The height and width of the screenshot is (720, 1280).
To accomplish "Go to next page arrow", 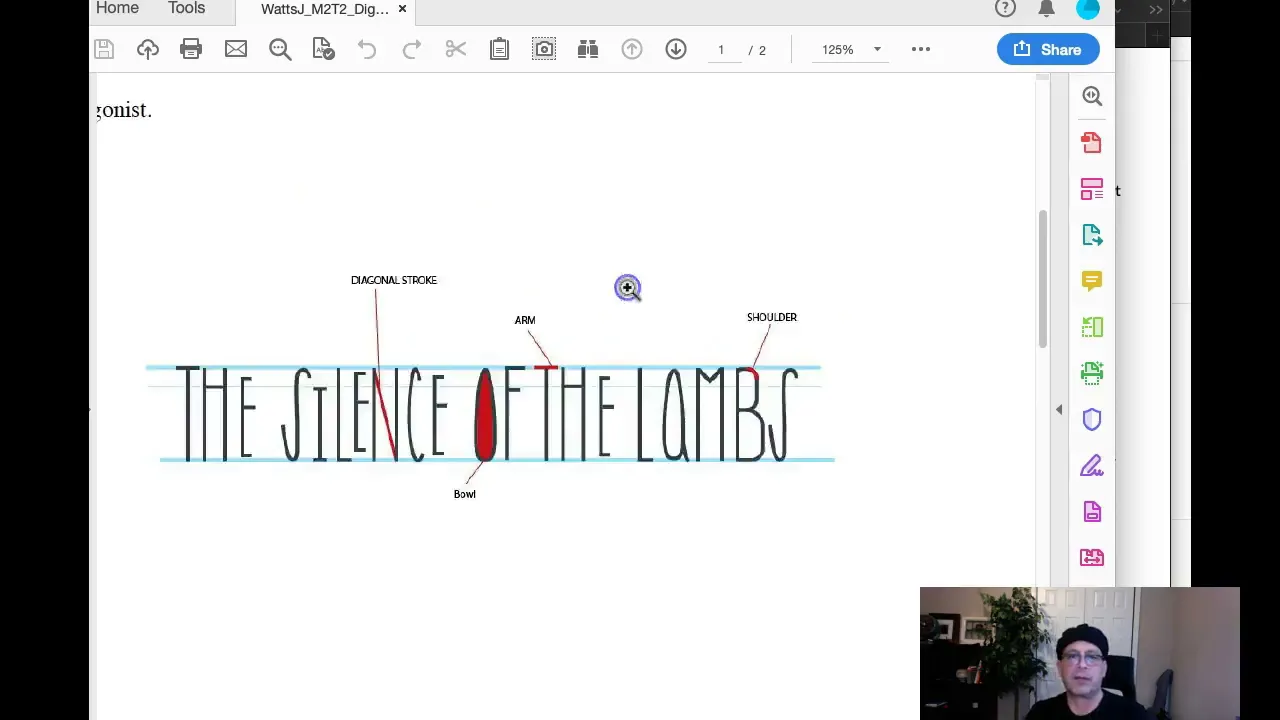I will click(676, 49).
